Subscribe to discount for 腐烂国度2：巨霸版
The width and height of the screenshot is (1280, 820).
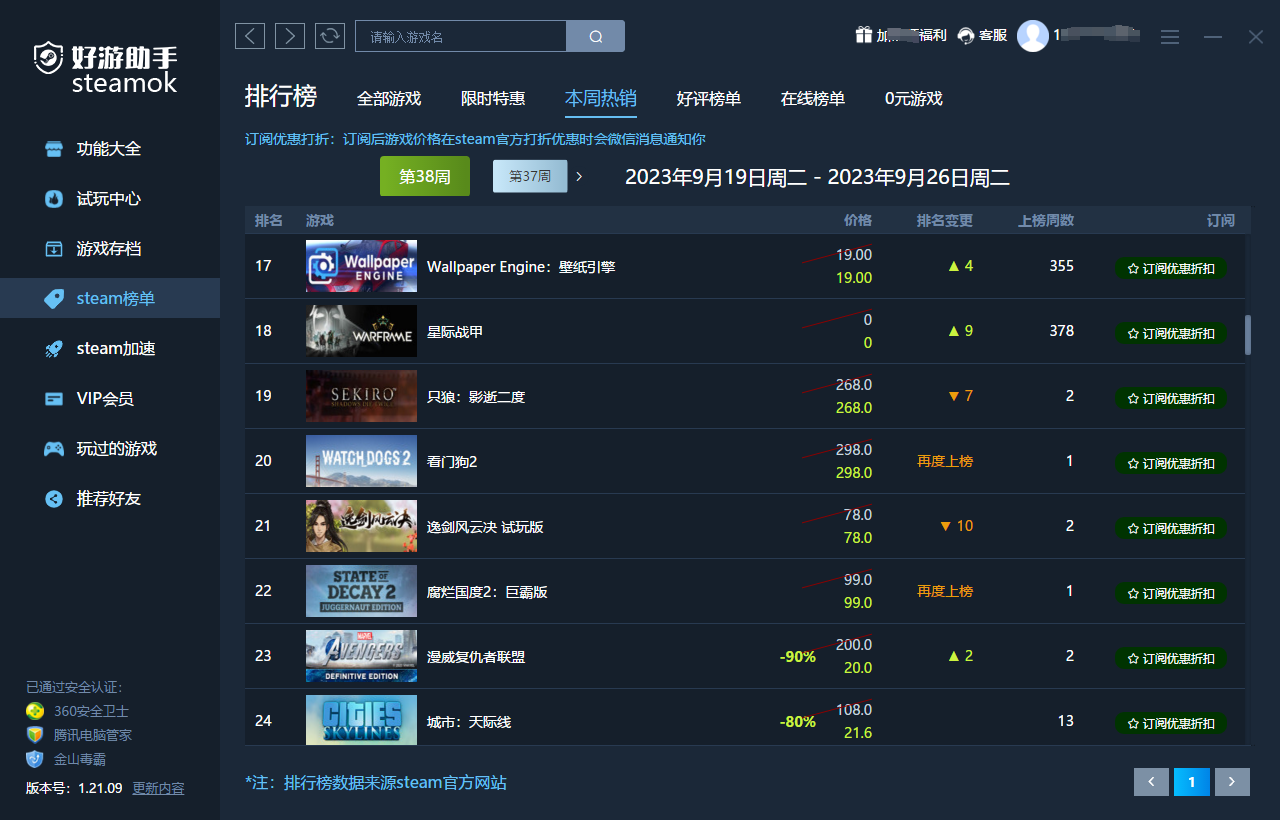click(x=1171, y=593)
